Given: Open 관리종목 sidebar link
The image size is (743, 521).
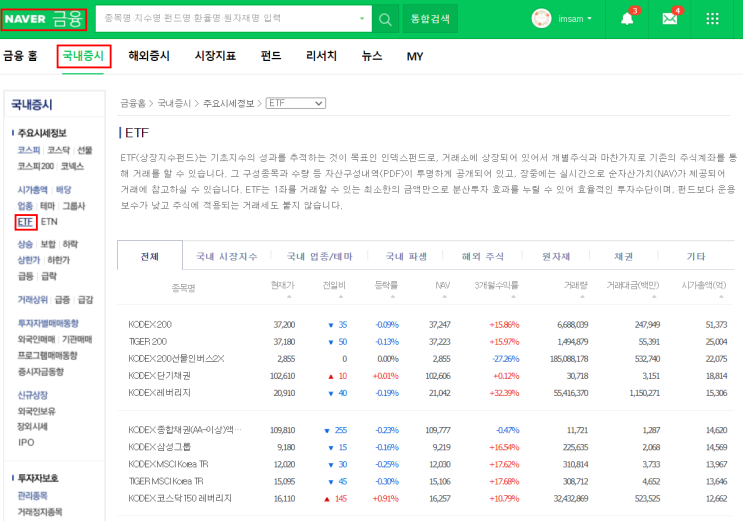Looking at the screenshot, I should [32, 496].
